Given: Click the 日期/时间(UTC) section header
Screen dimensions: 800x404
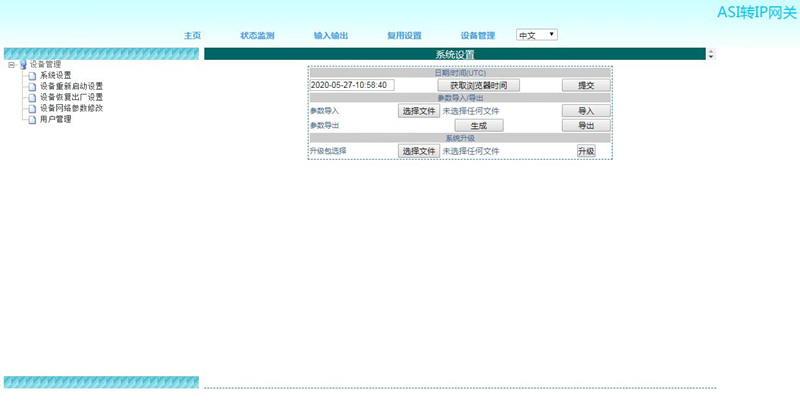Looking at the screenshot, I should [460, 73].
